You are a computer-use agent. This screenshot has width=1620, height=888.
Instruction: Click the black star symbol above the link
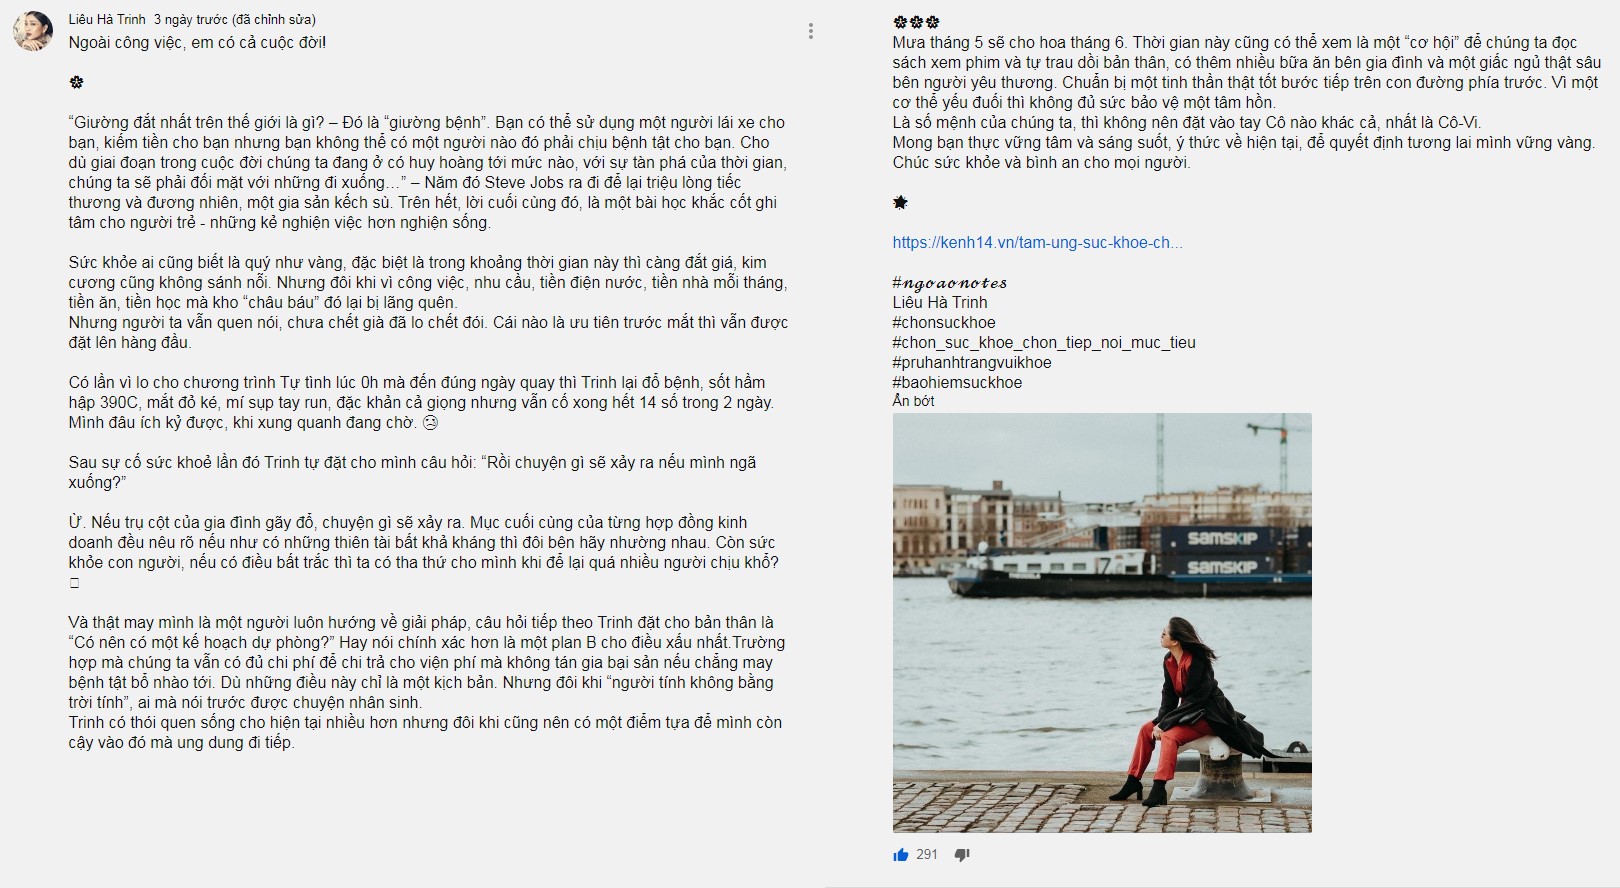900,202
